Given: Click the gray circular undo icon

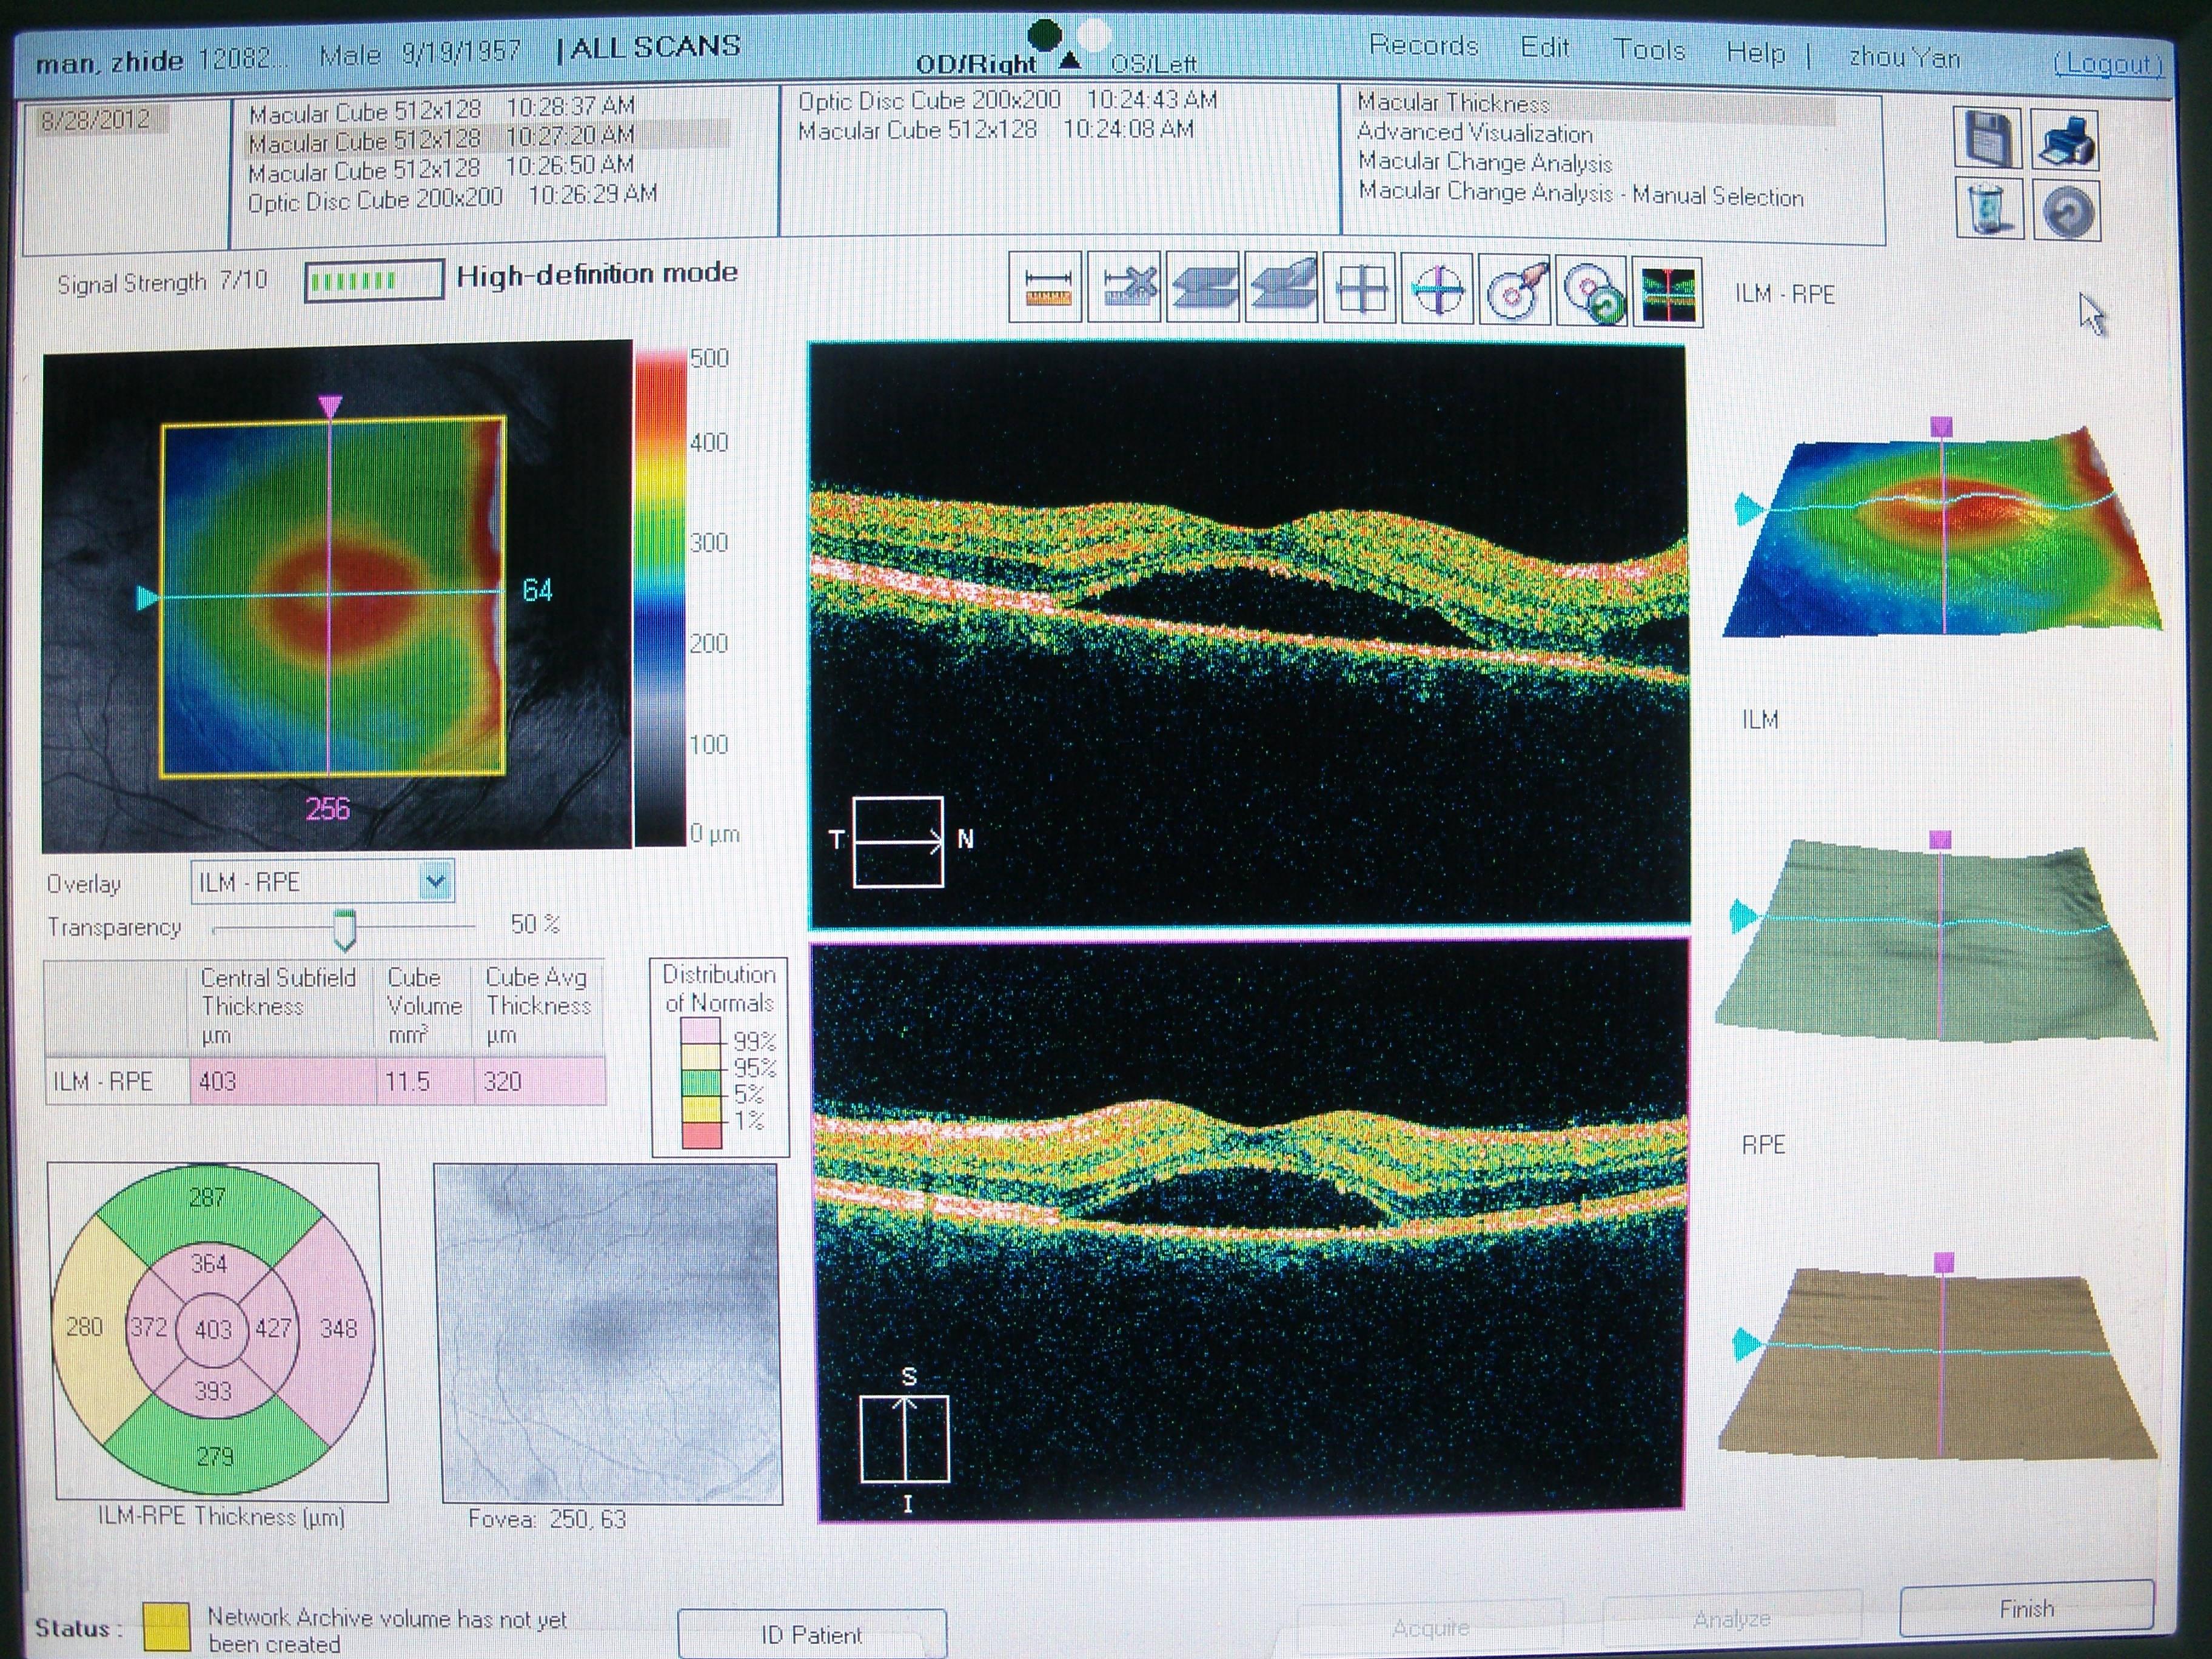Looking at the screenshot, I should coord(2067,210).
